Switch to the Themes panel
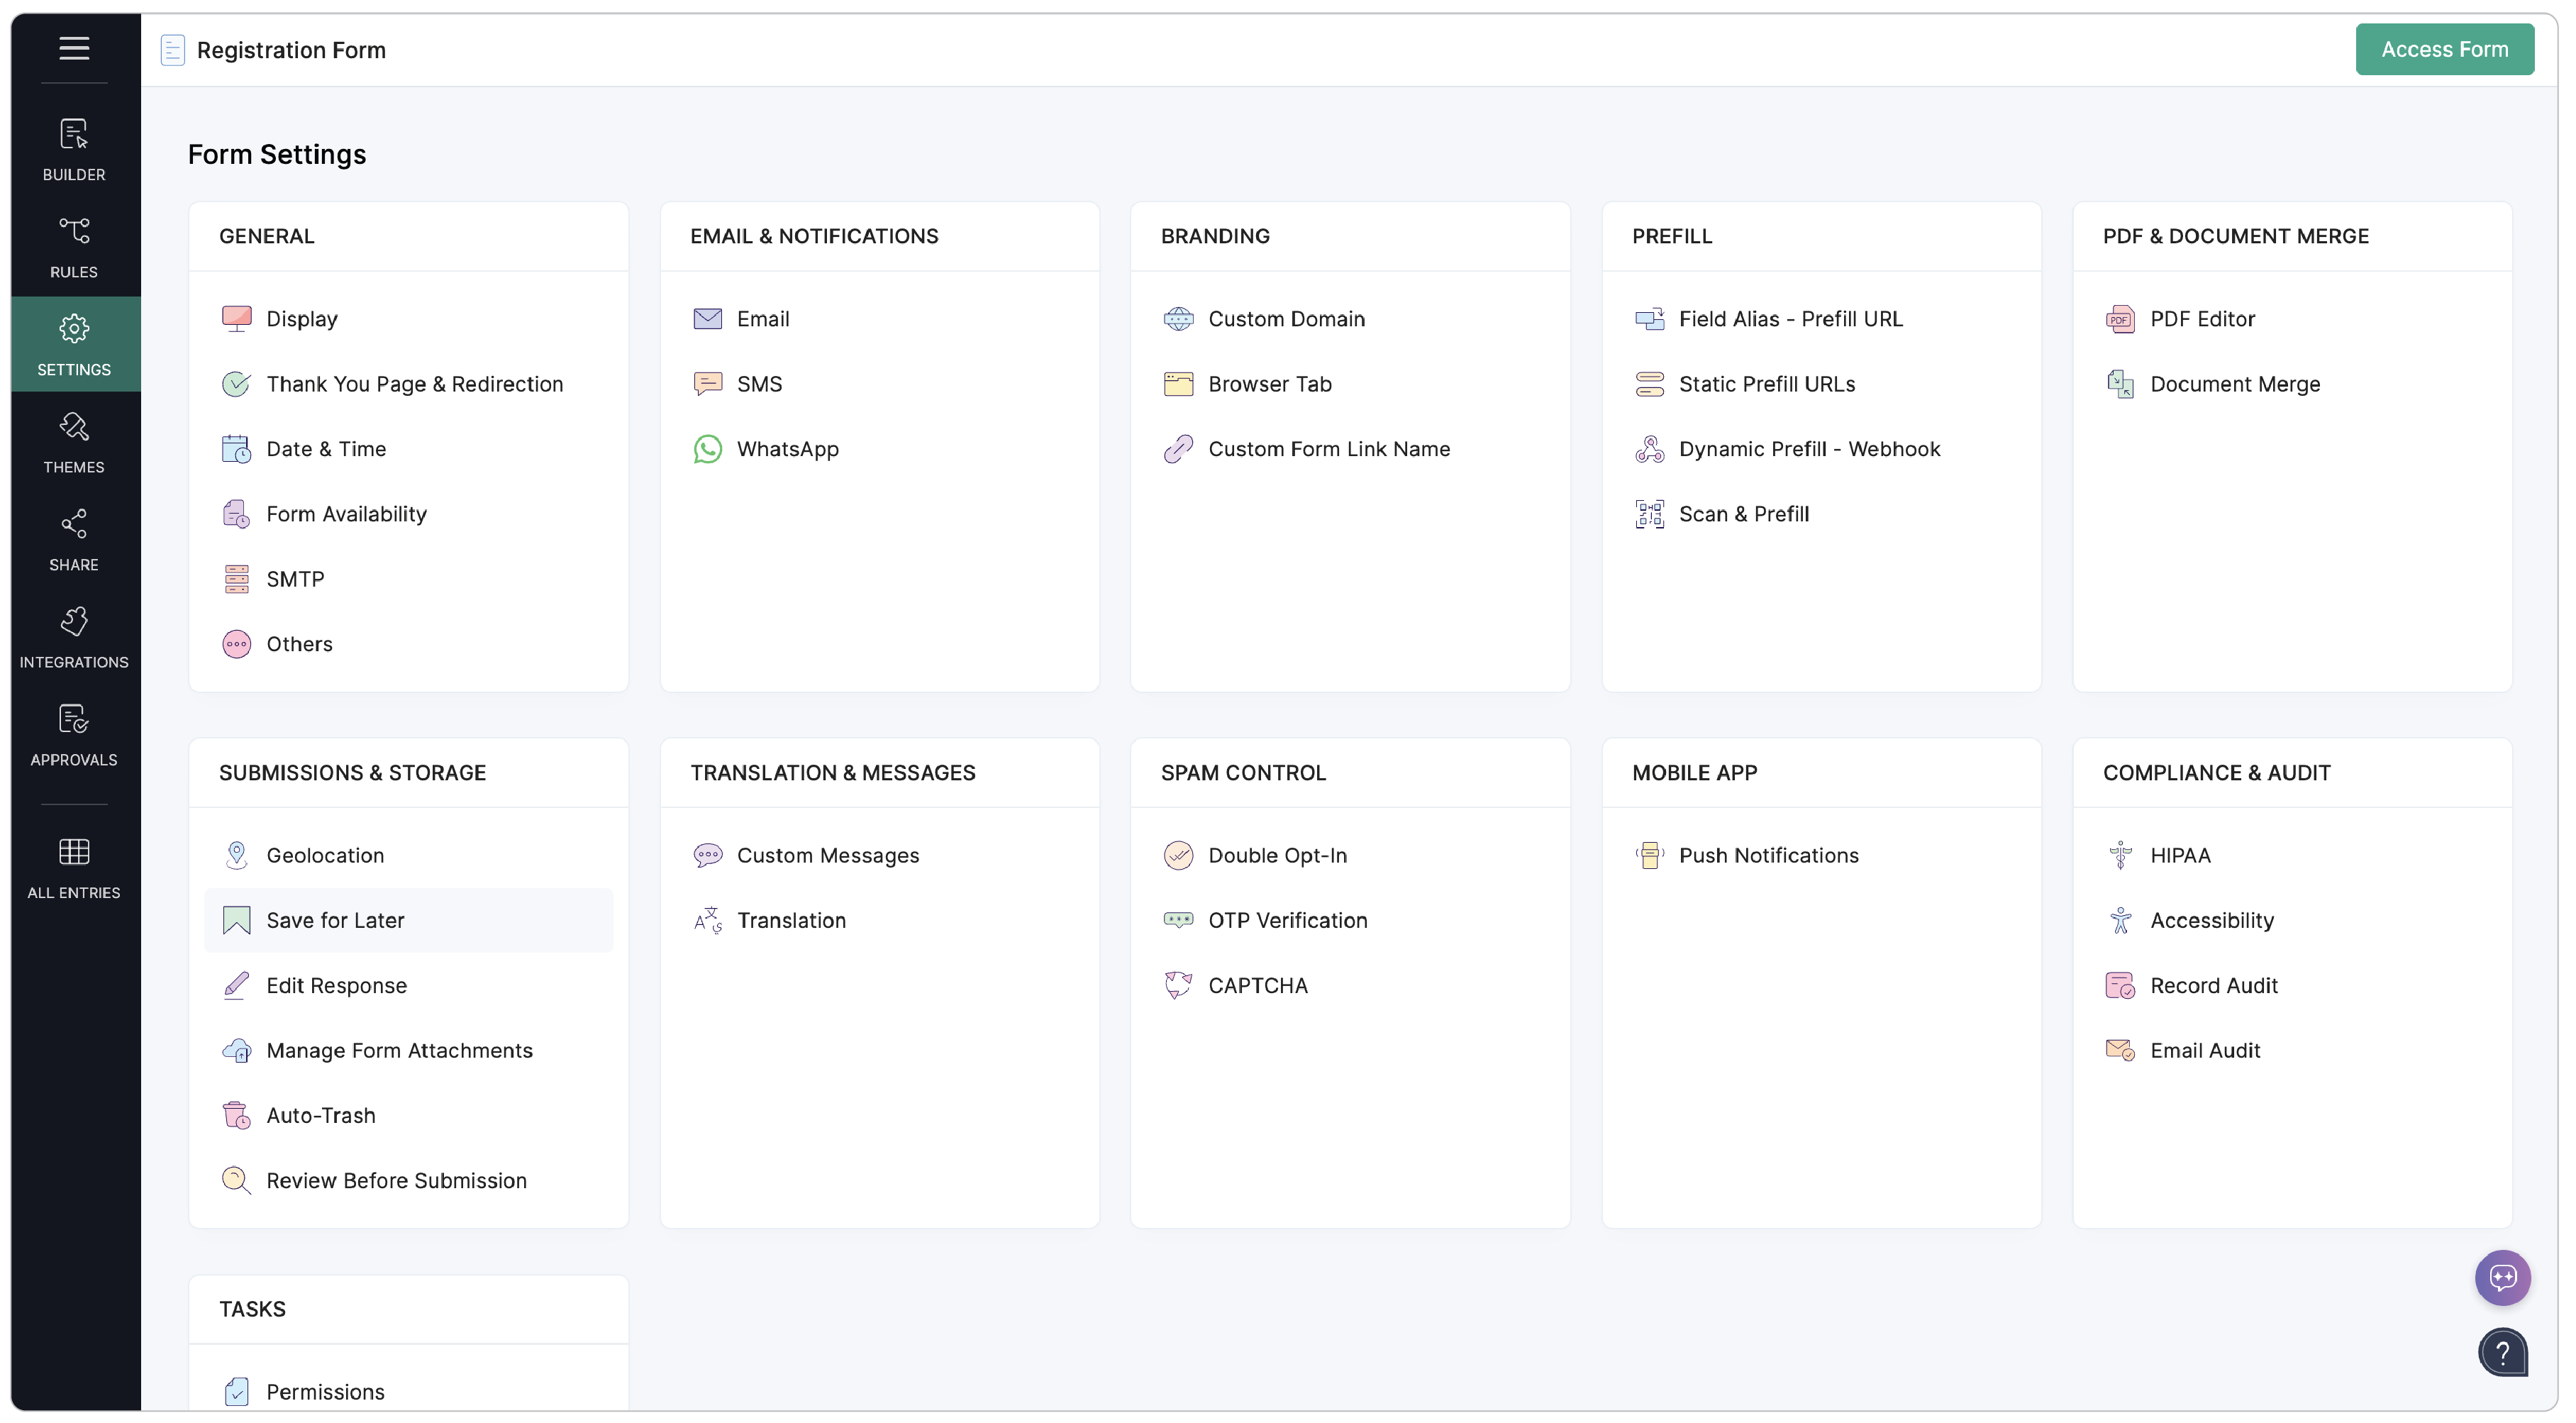This screenshot has height=1423, width=2576. click(x=73, y=441)
